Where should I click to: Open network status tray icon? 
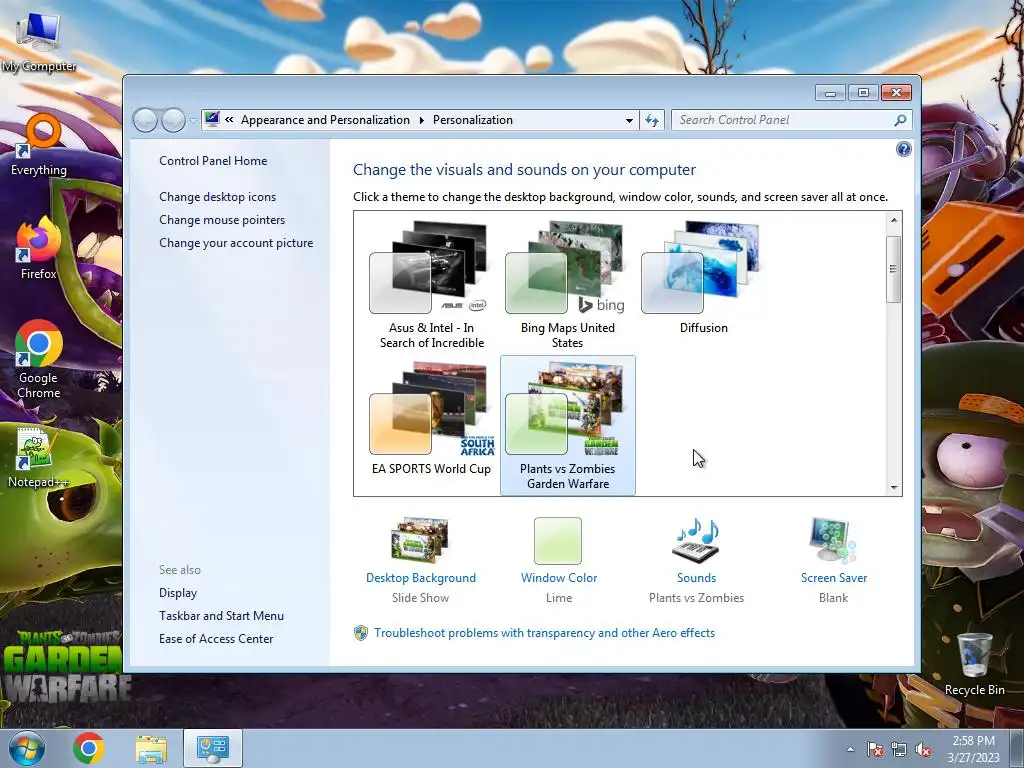(x=899, y=750)
